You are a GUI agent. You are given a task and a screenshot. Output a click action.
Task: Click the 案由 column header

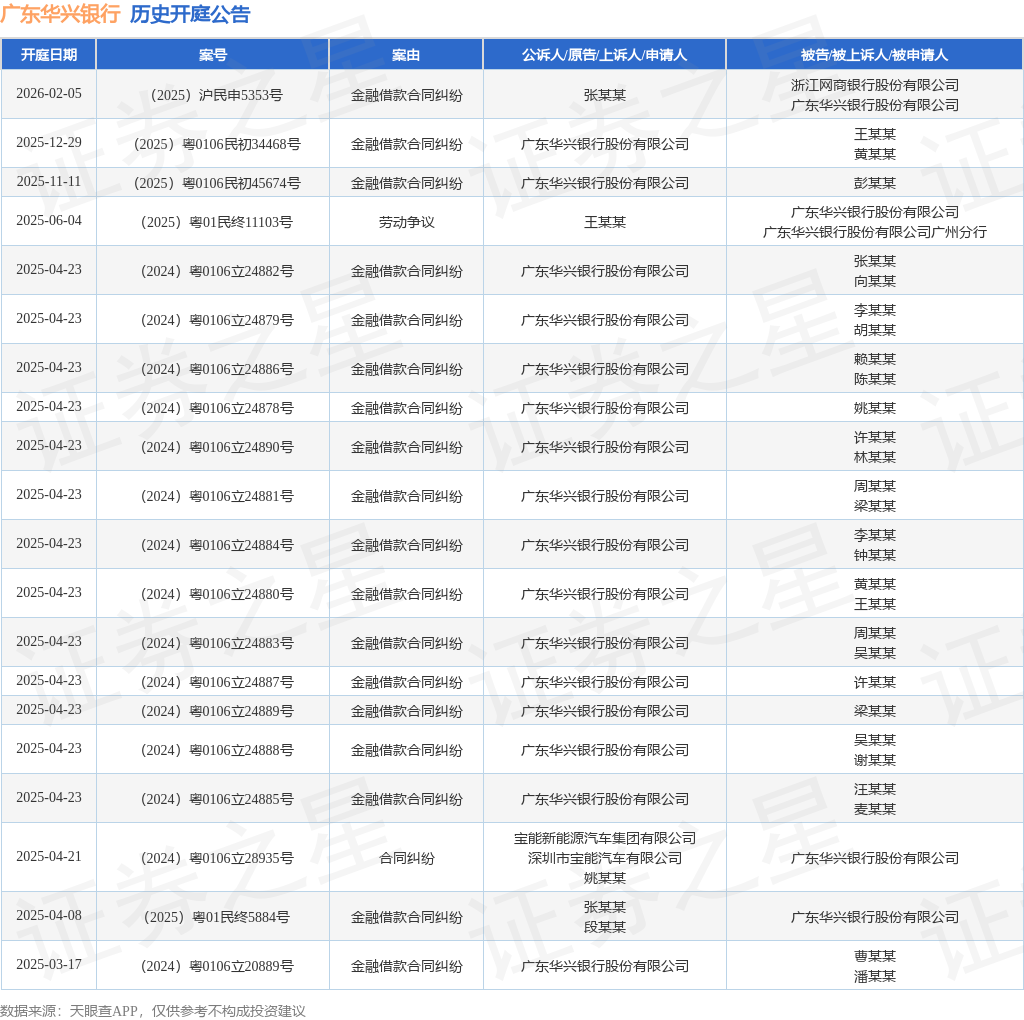(x=406, y=55)
